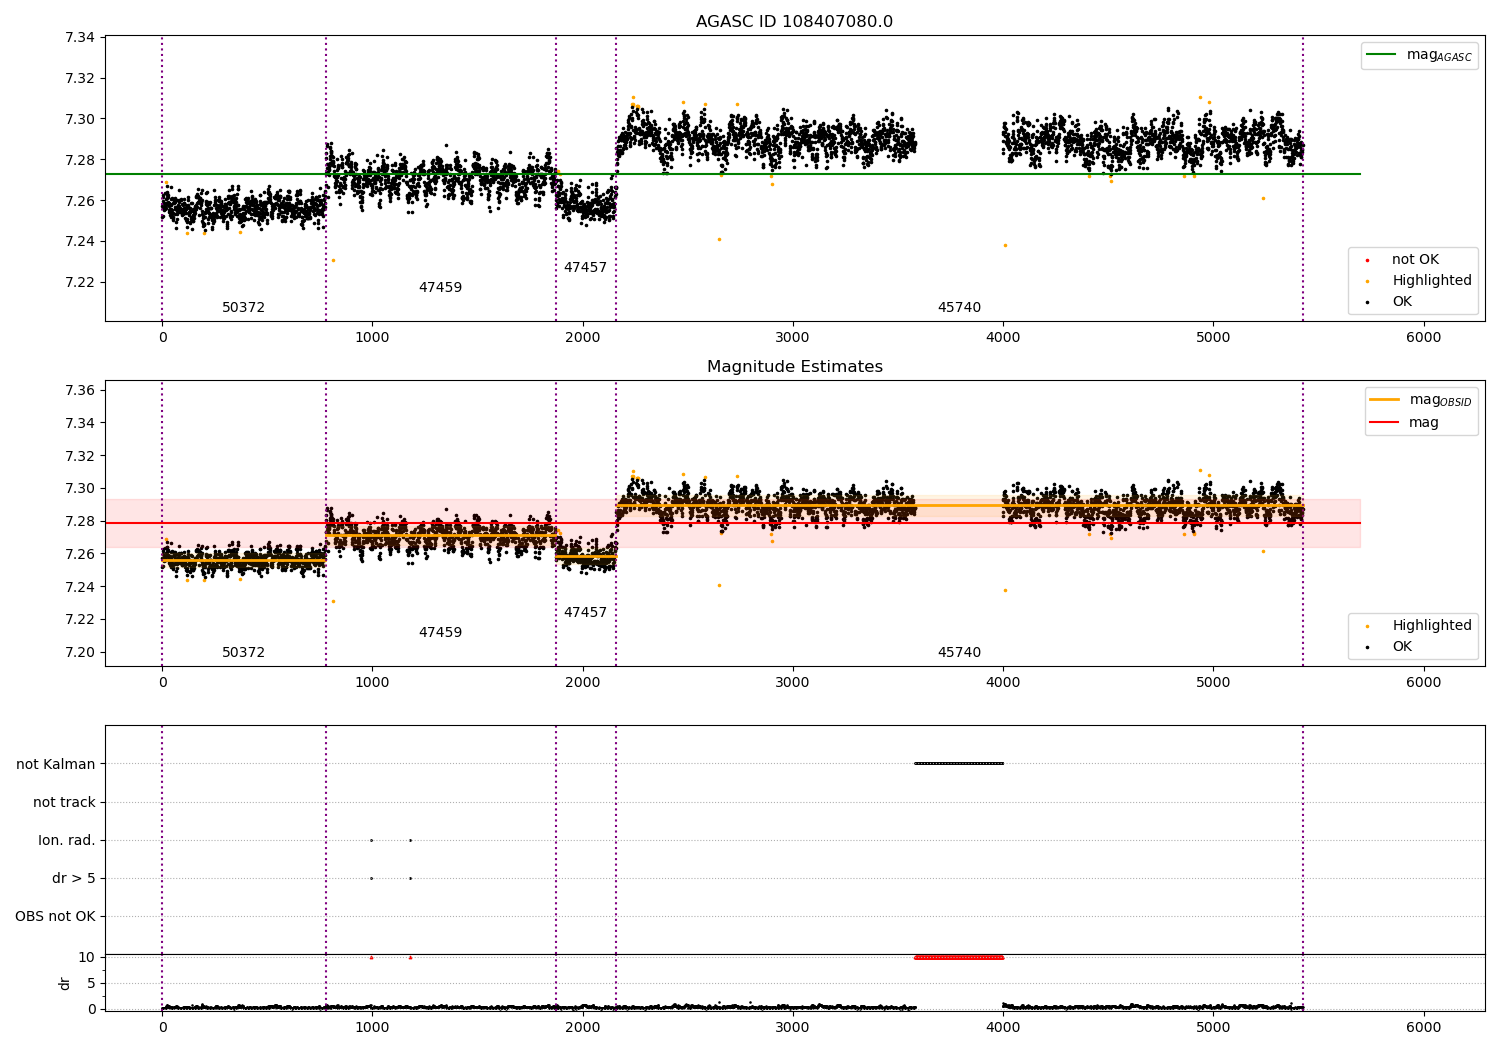The image size is (1500, 1050).
Task: Click obsid label 45740 in the top plot
Action: 959,308
